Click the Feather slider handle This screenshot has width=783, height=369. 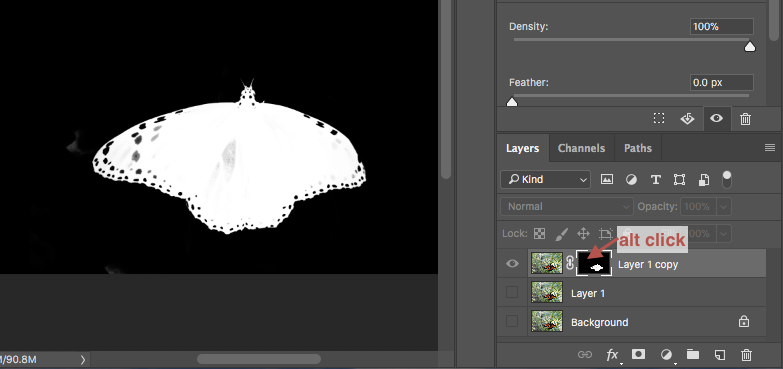coord(512,102)
